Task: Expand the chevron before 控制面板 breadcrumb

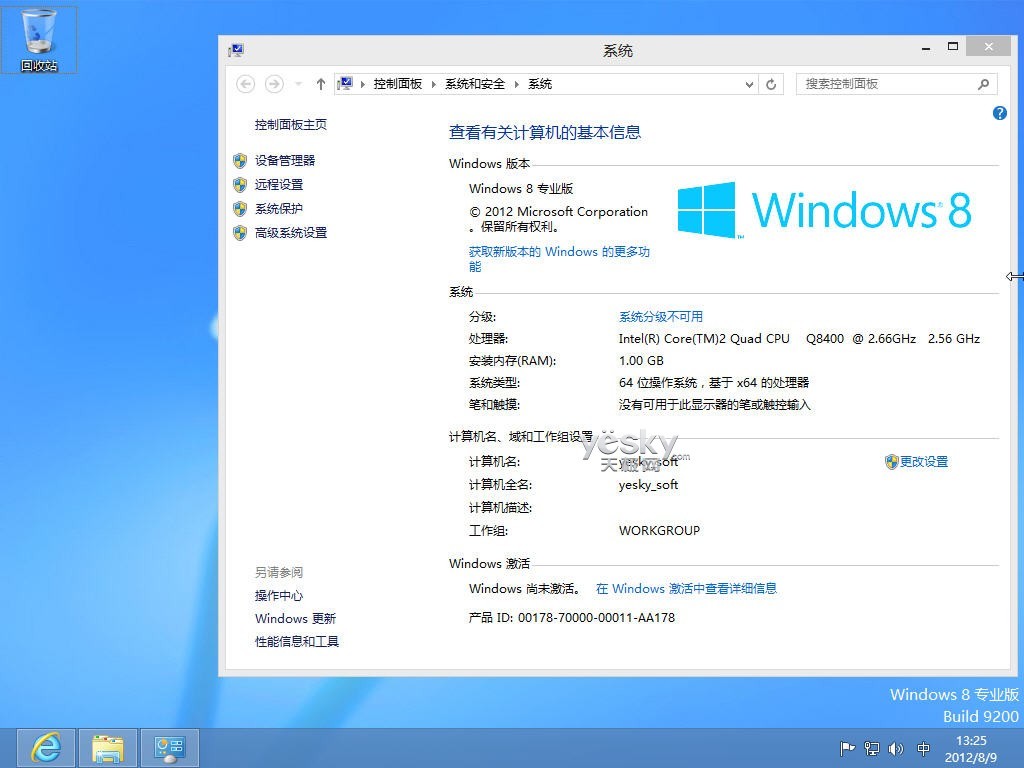Action: (362, 84)
